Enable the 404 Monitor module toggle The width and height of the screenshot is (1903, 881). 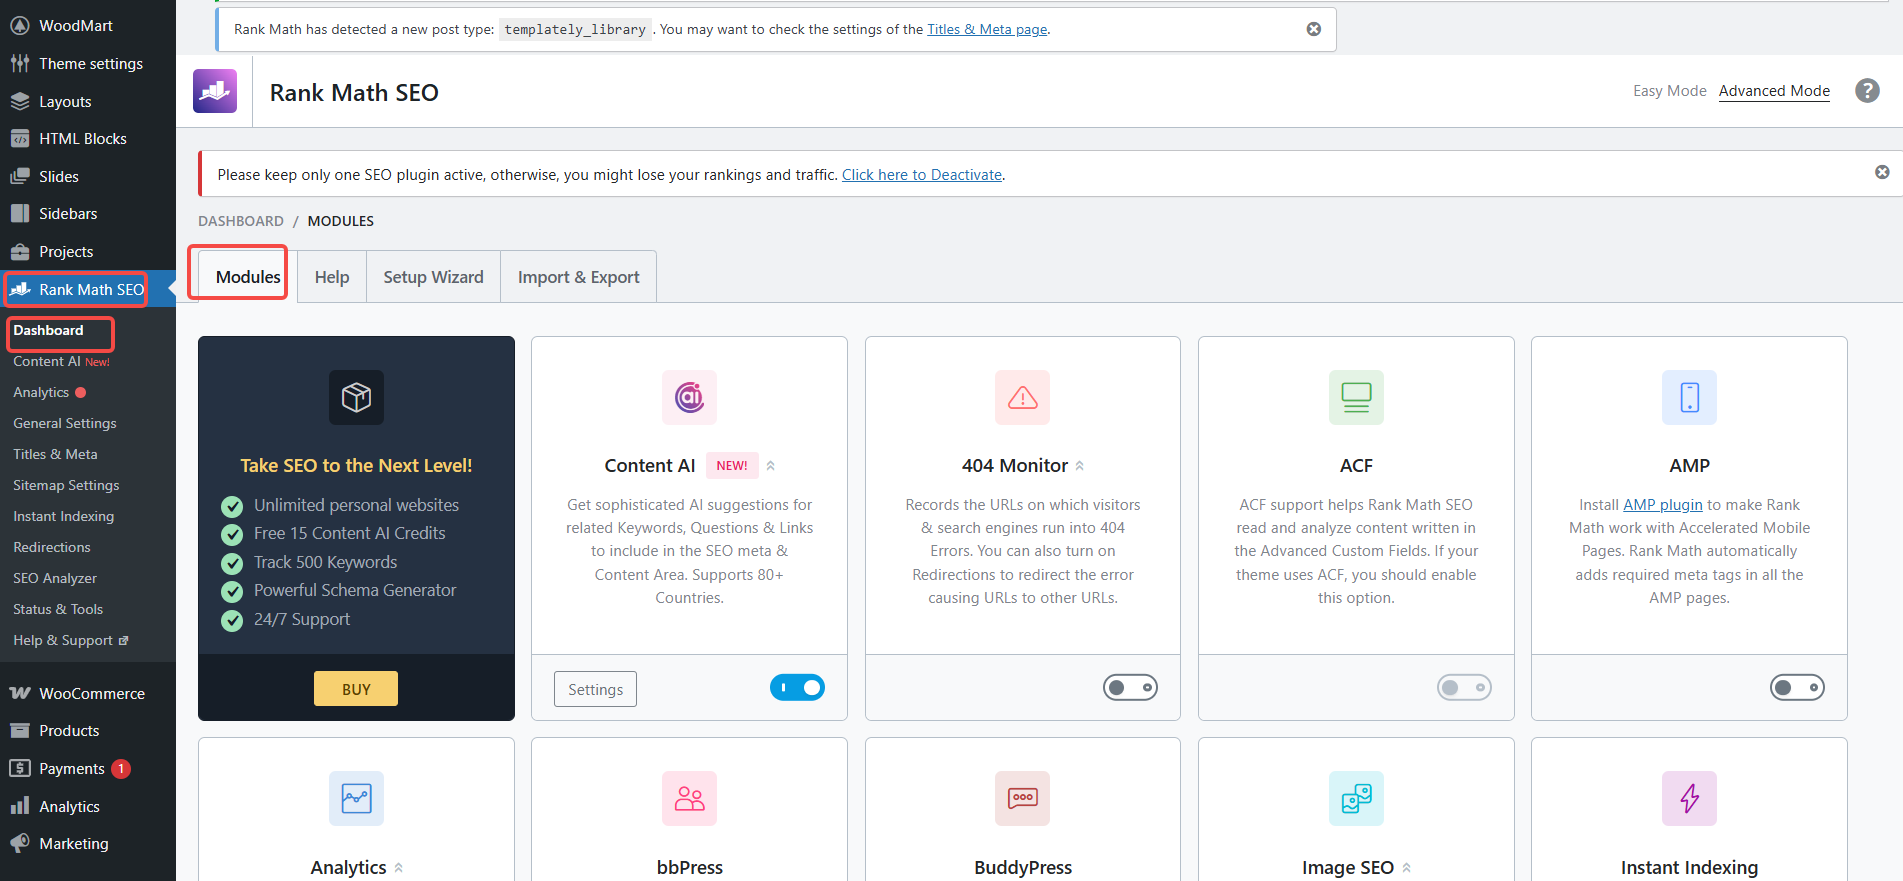click(x=1130, y=687)
